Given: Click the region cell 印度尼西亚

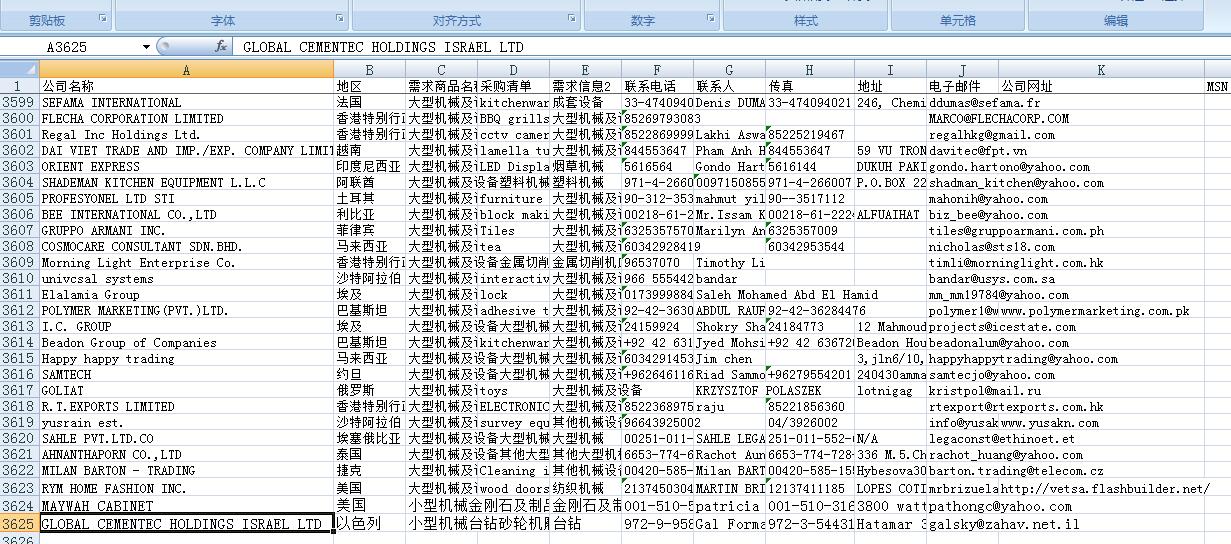Looking at the screenshot, I should point(370,166).
